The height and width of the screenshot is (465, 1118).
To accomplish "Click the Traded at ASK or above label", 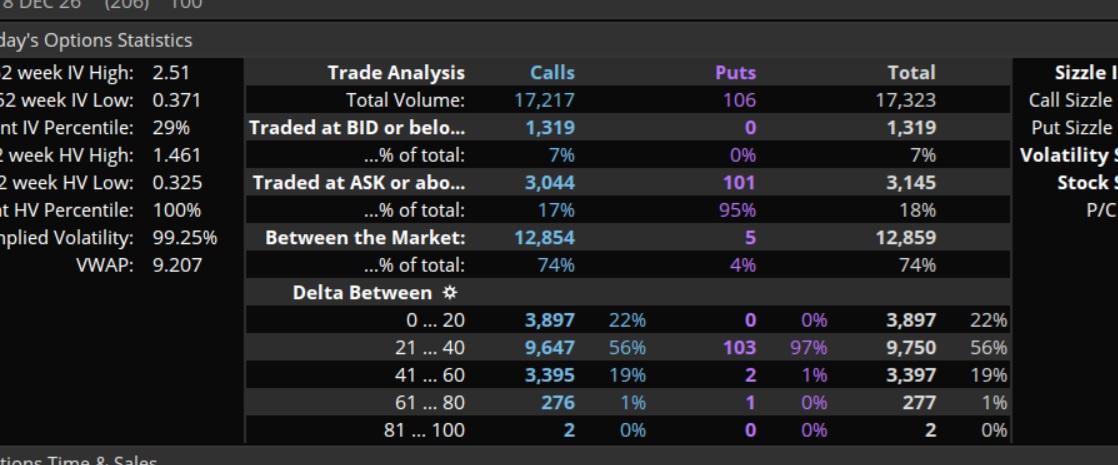I will [x=359, y=183].
